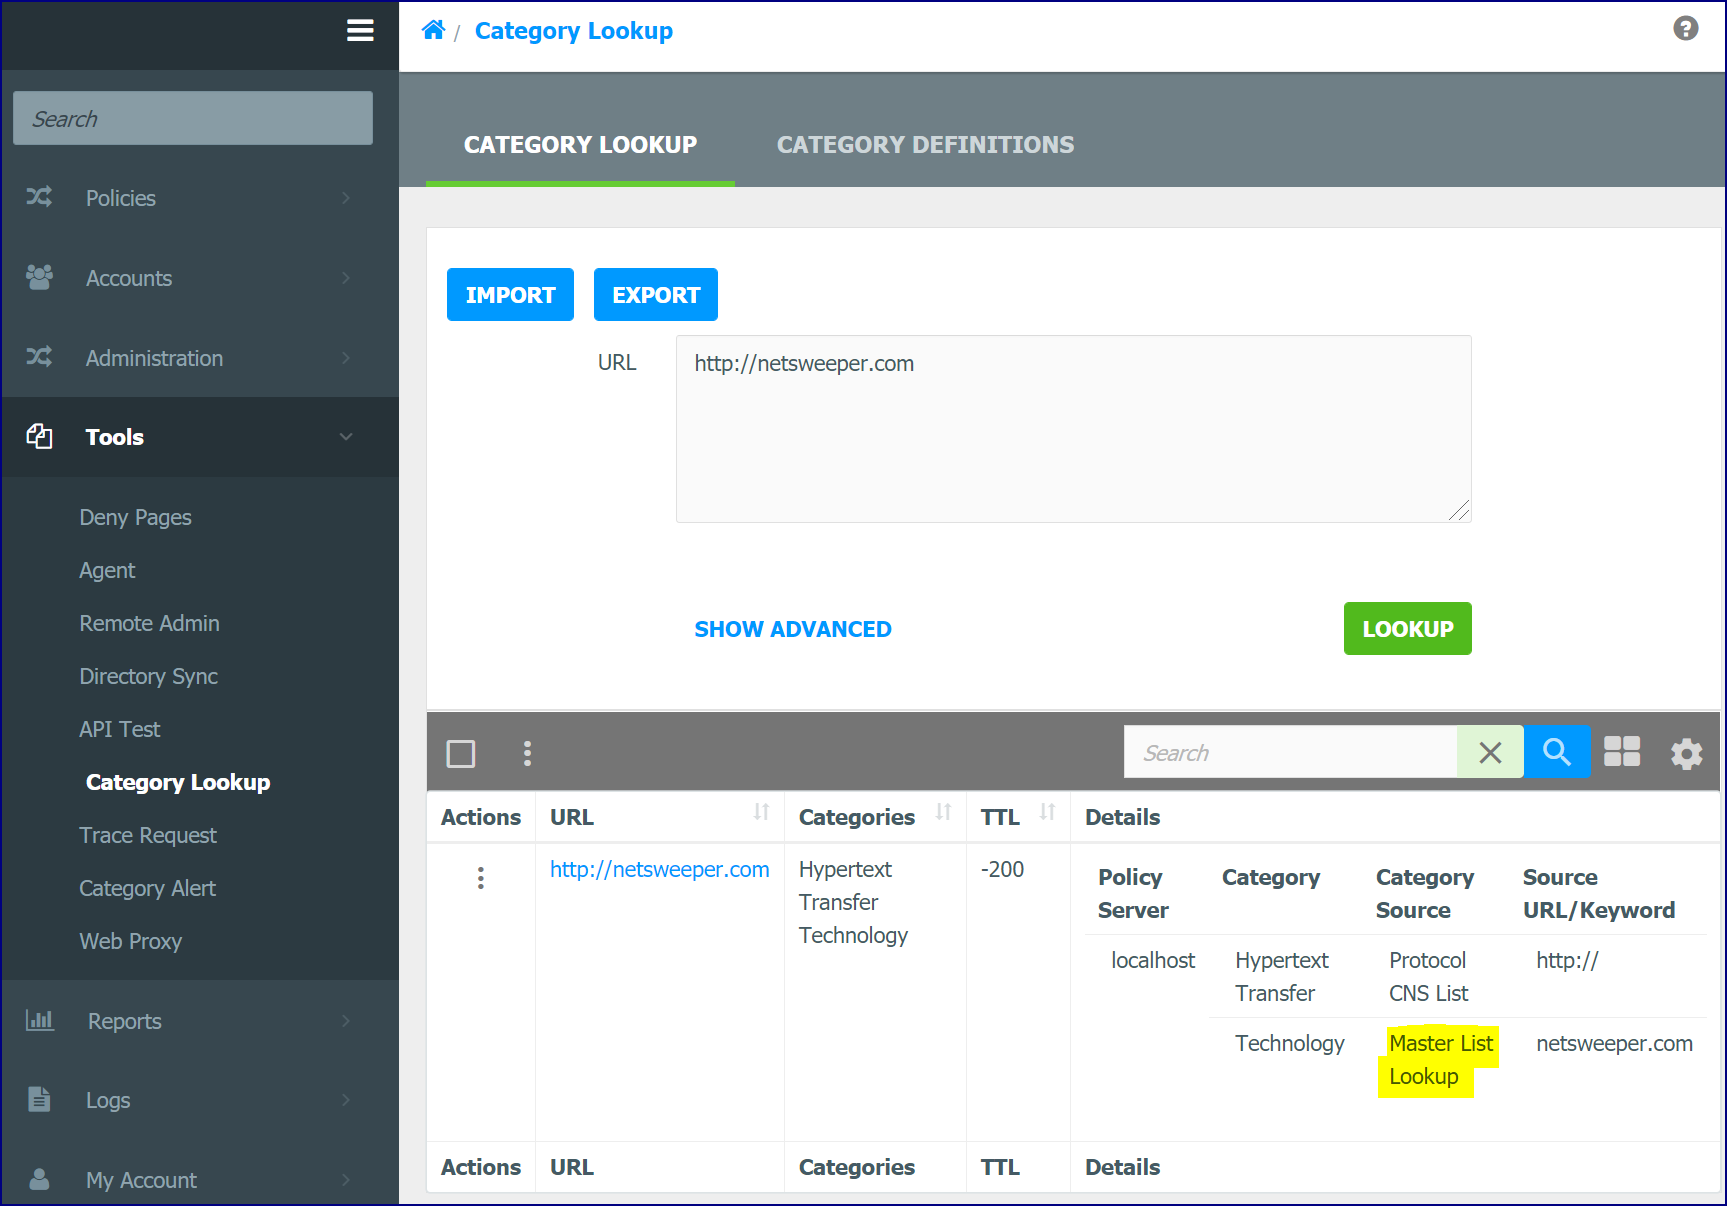Open http://netsweeper.com result link

pyautogui.click(x=660, y=869)
